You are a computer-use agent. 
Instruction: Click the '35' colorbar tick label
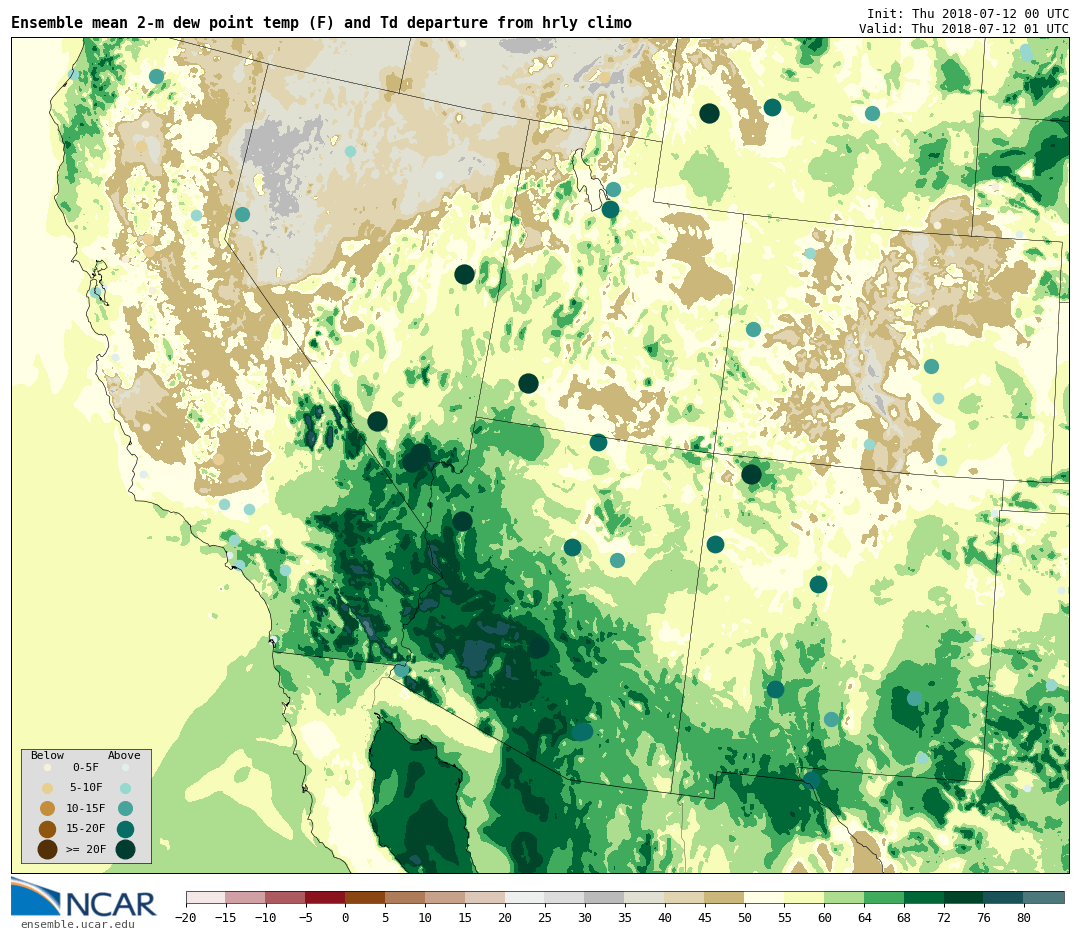point(625,917)
